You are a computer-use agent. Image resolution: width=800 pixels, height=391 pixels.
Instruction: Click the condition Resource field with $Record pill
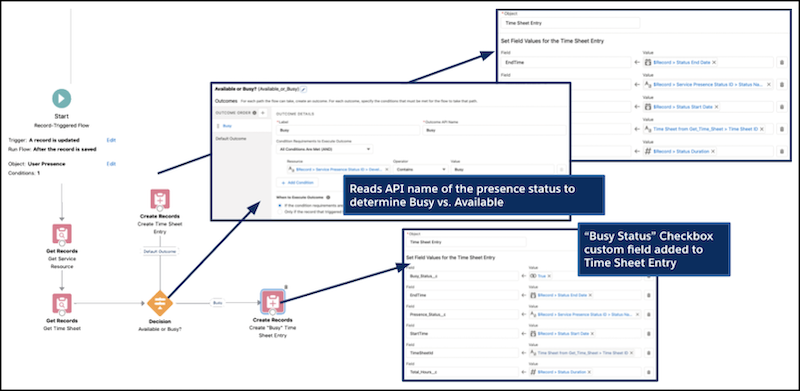click(339, 169)
